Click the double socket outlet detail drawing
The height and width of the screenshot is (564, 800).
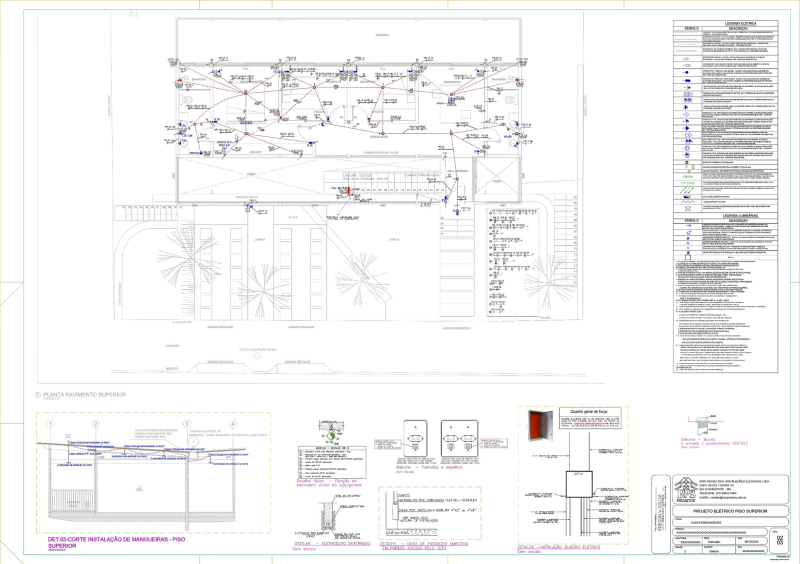click(x=461, y=439)
